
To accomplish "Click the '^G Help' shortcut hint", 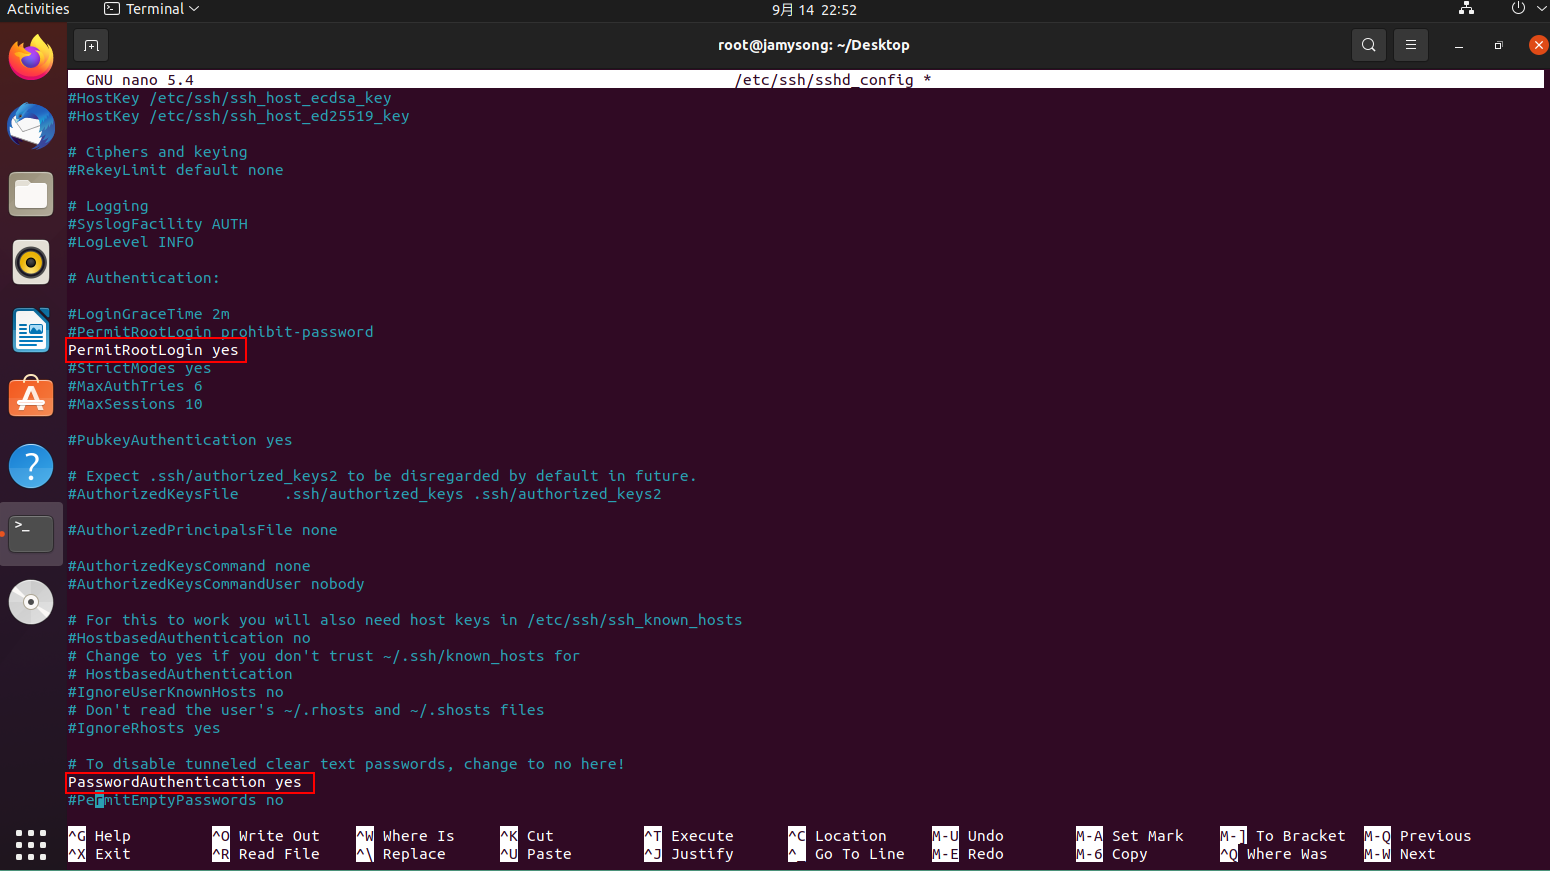I will pos(99,836).
